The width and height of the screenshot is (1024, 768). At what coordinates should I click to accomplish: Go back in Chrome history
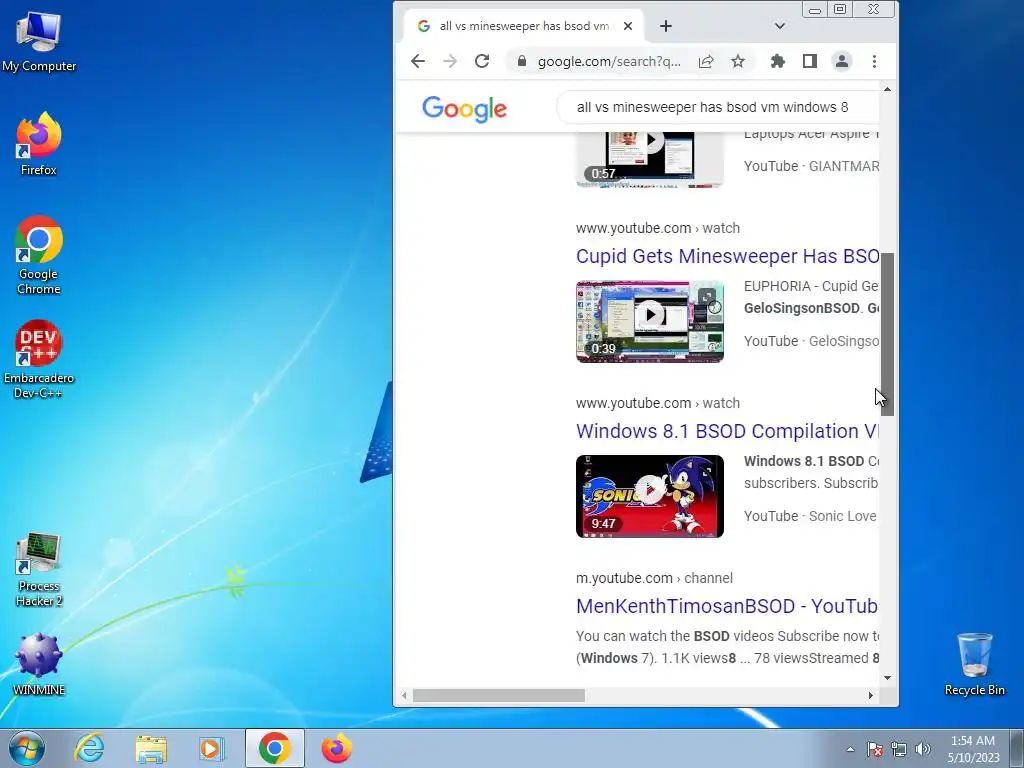pyautogui.click(x=418, y=61)
